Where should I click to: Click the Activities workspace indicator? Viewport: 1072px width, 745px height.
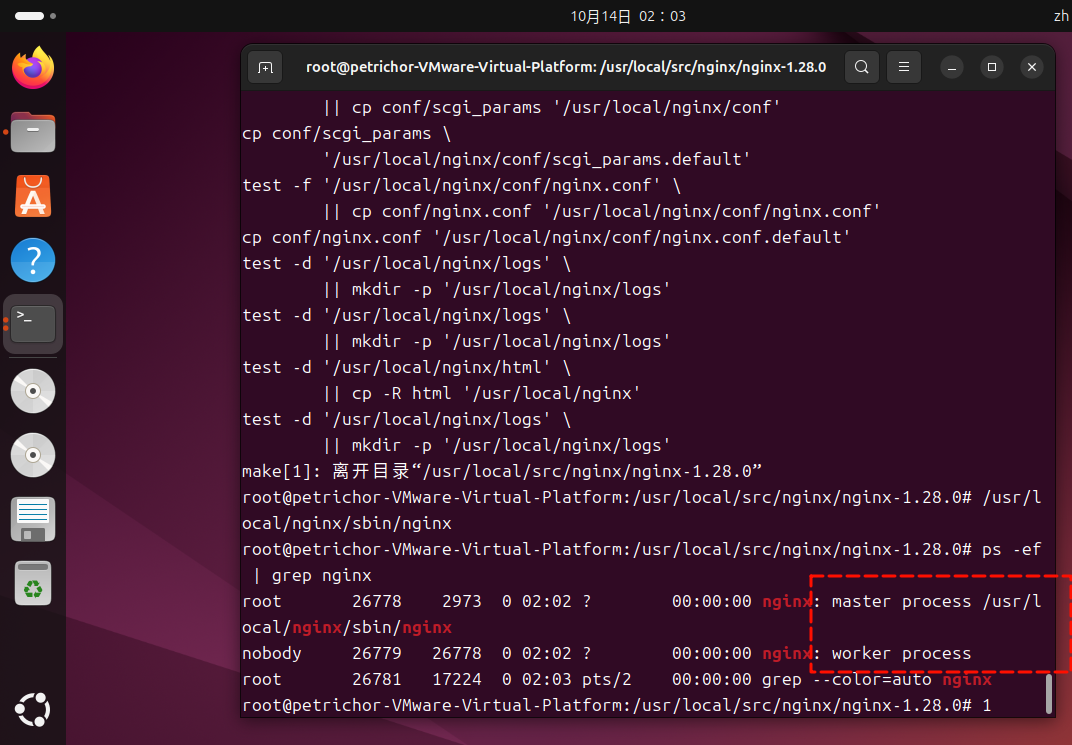[x=36, y=16]
